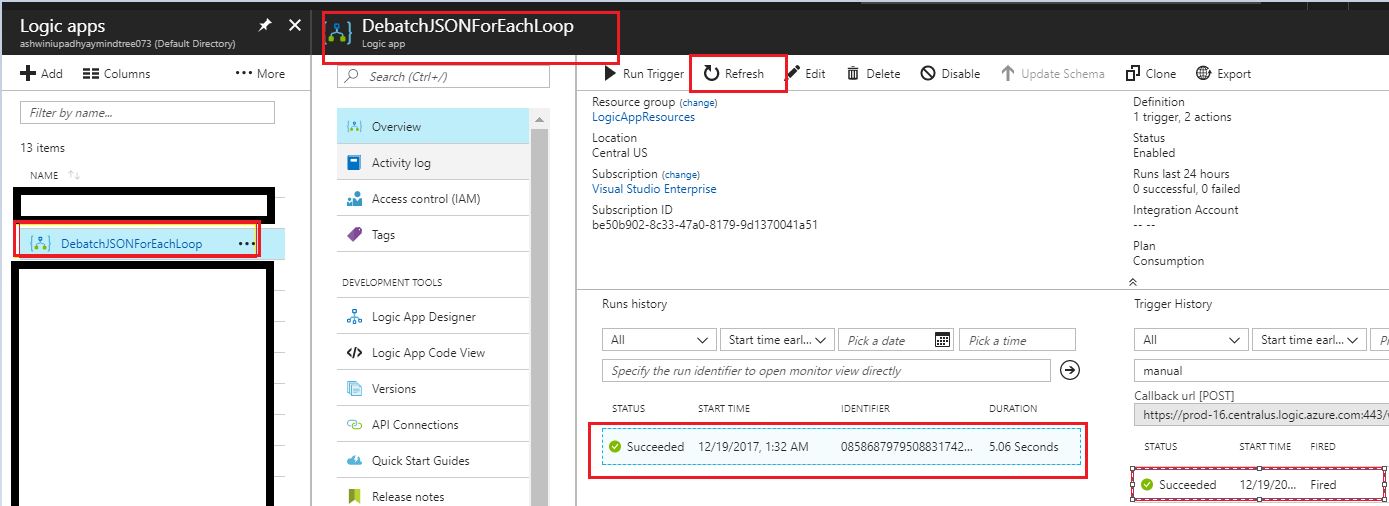Collapse the essentials section chevron
This screenshot has width=1389, height=506.
pos(1132,283)
